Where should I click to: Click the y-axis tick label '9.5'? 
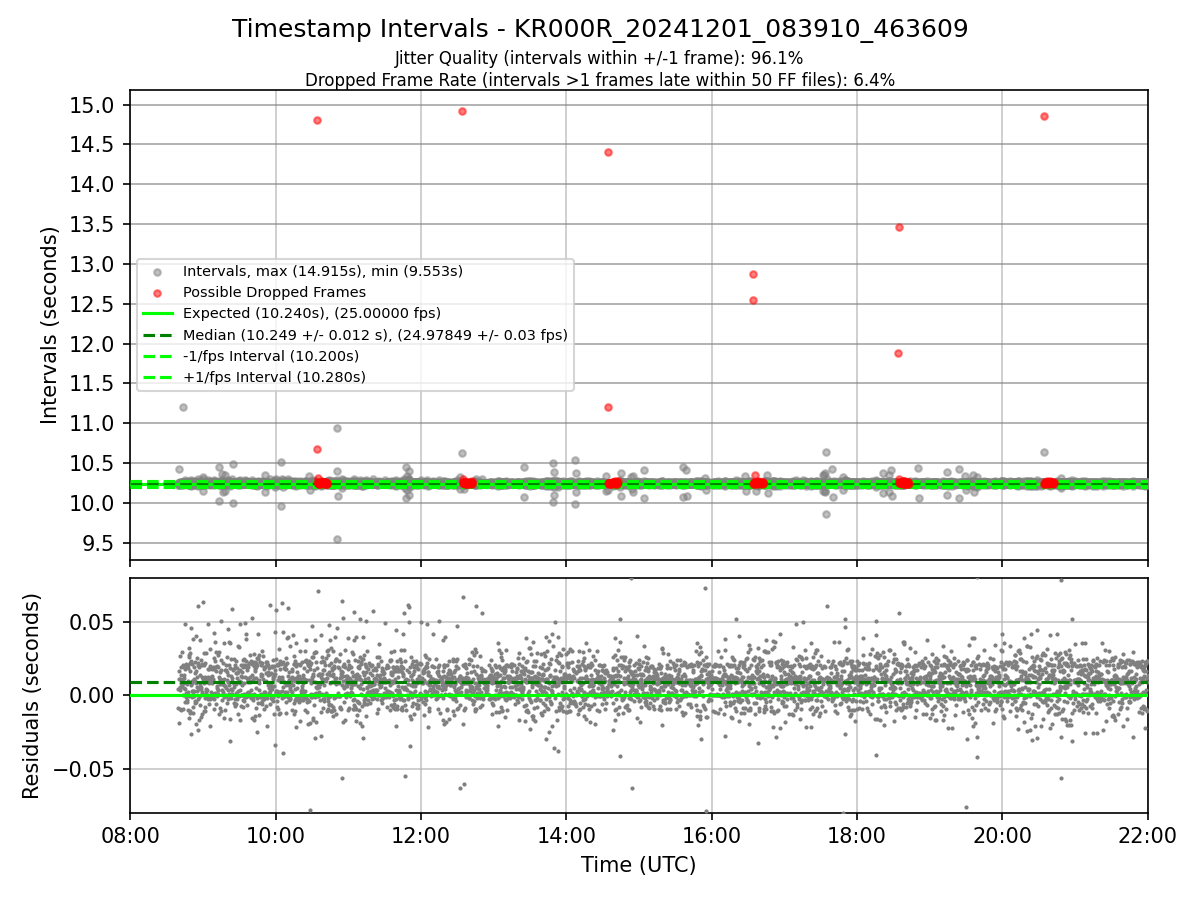pos(99,543)
